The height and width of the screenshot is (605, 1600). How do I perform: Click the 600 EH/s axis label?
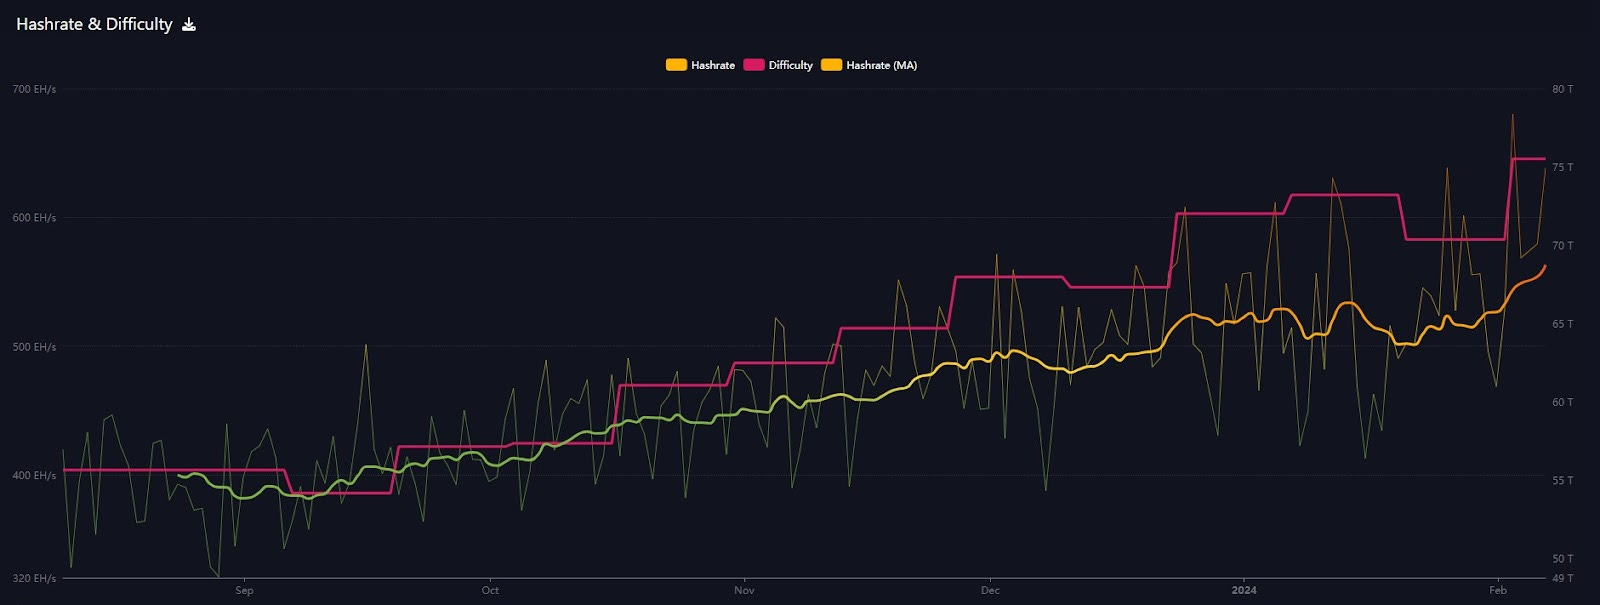click(x=34, y=218)
